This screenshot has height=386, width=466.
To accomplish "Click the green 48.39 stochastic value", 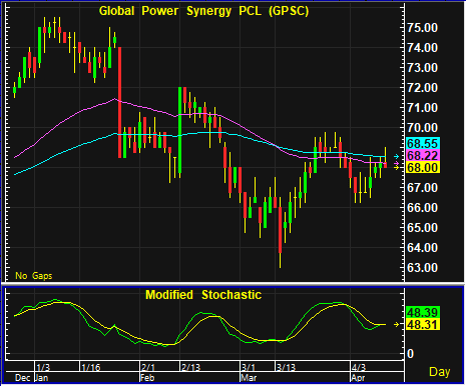I will 422,313.
